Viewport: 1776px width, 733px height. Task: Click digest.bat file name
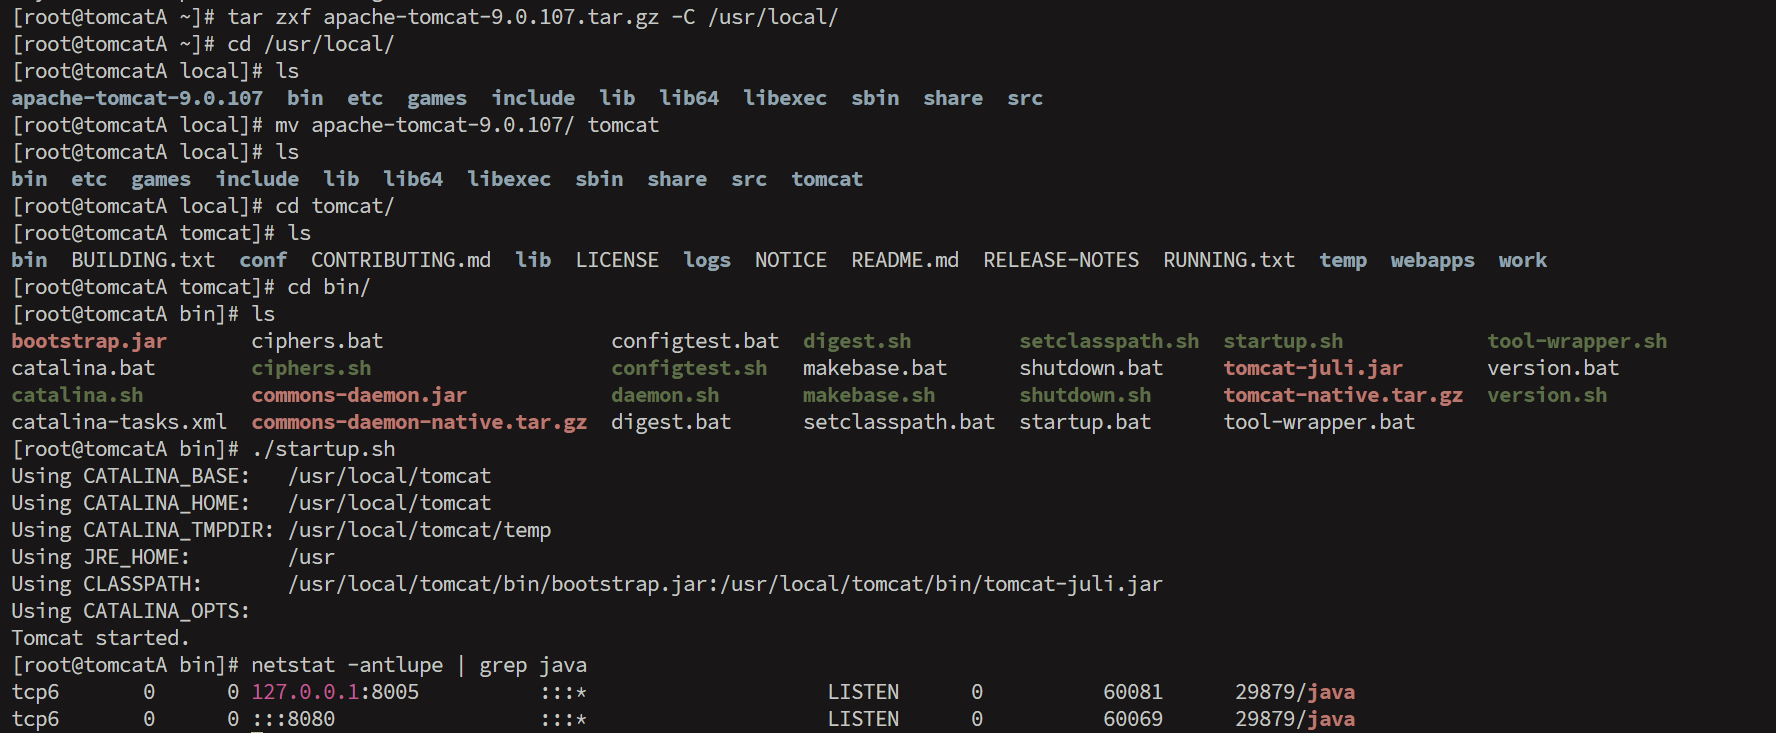pyautogui.click(x=671, y=422)
